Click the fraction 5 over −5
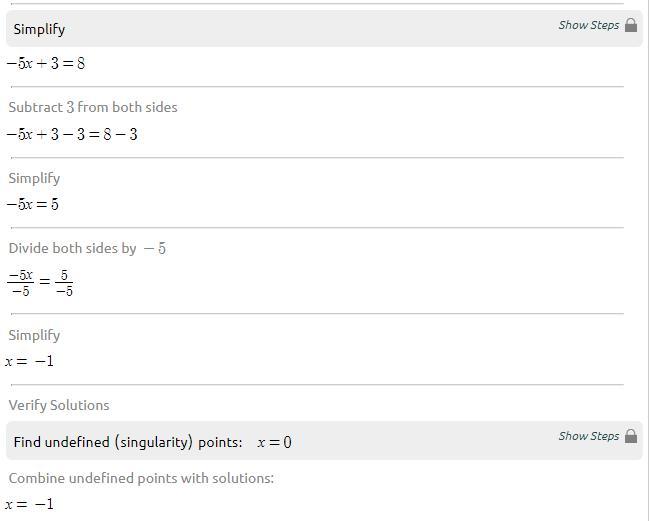Image resolution: width=649 pixels, height=521 pixels. pyautogui.click(x=63, y=283)
